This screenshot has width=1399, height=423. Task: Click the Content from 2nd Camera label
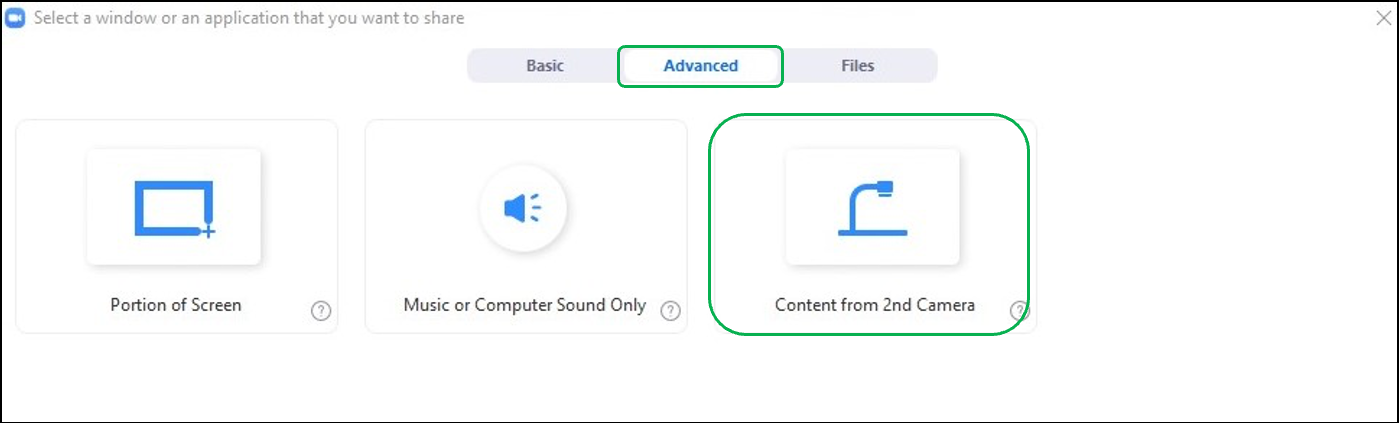click(x=875, y=305)
